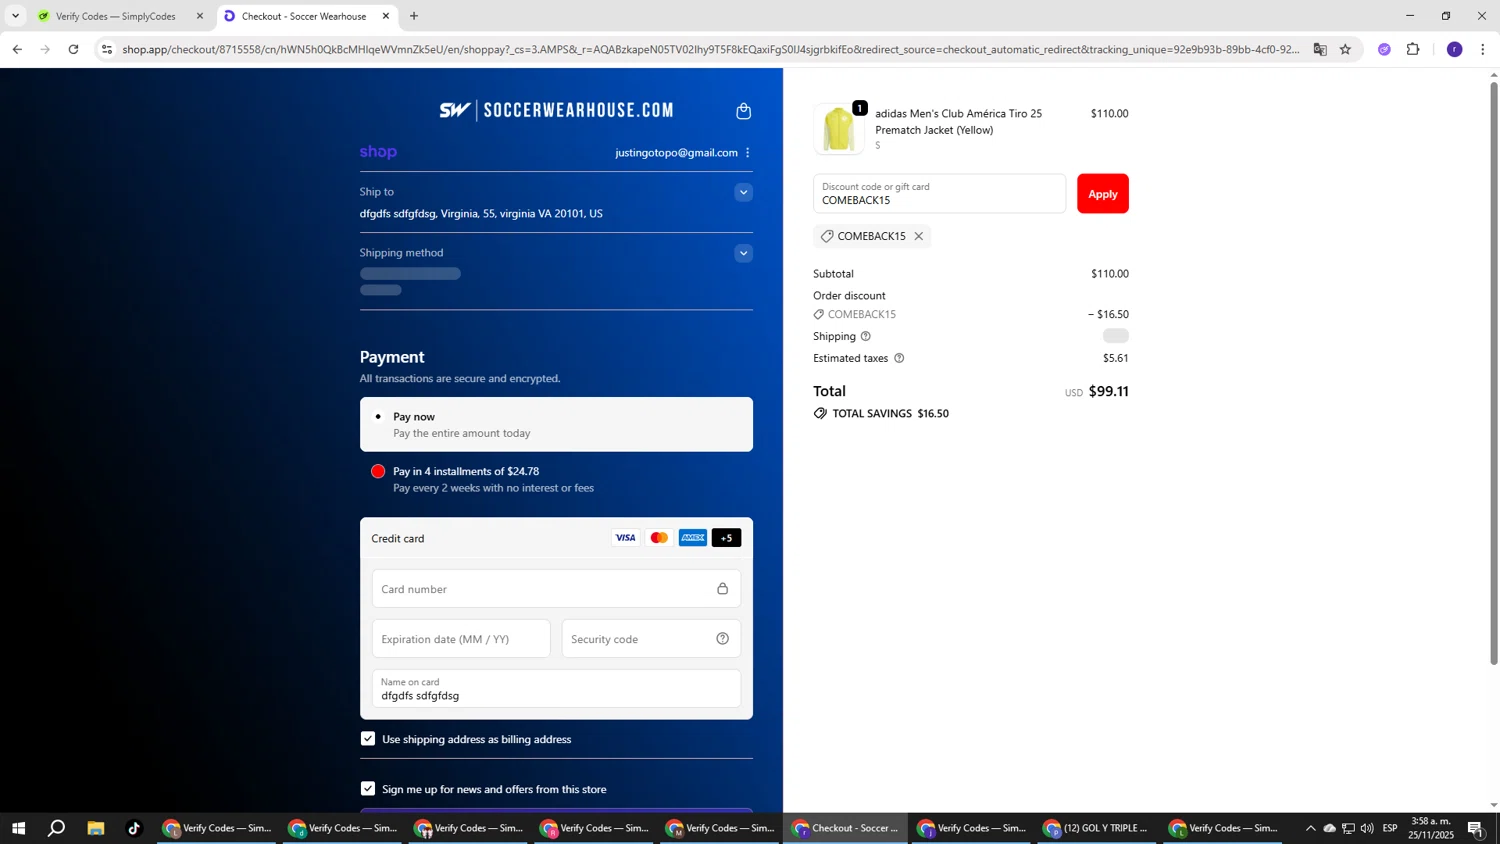Click the yellow jacket product thumbnail

839,129
